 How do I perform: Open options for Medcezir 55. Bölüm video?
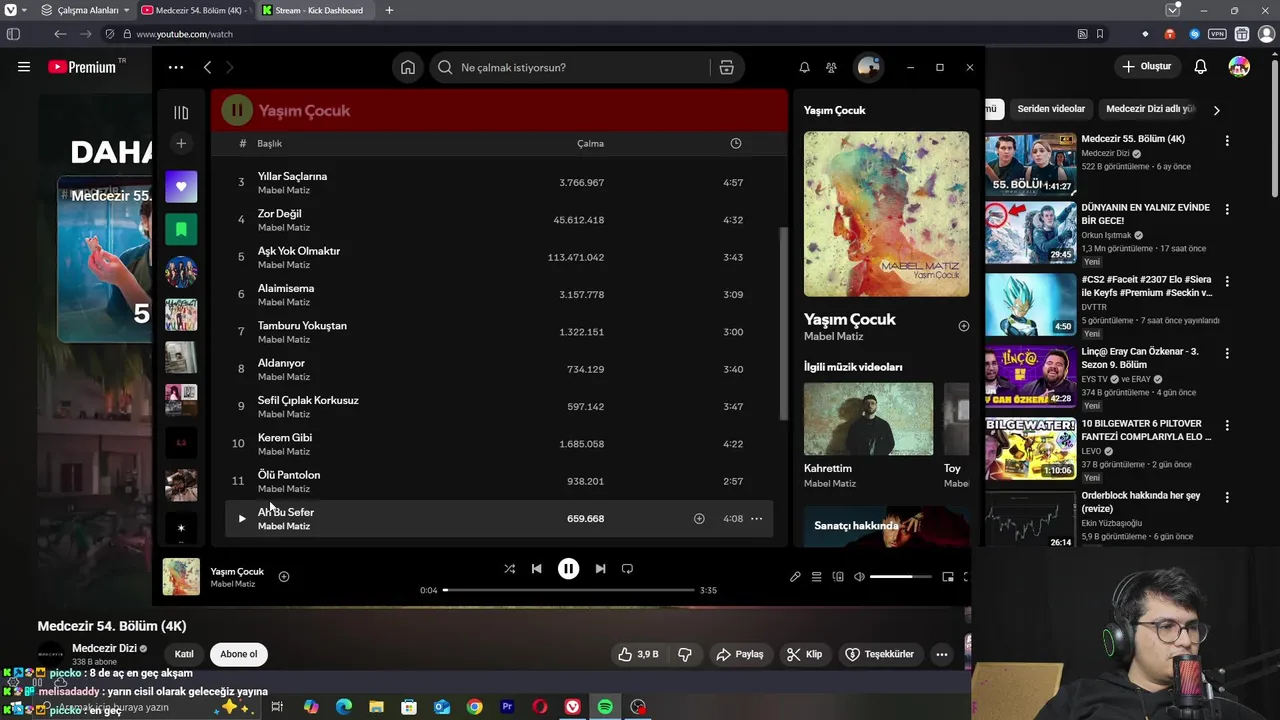[1227, 141]
